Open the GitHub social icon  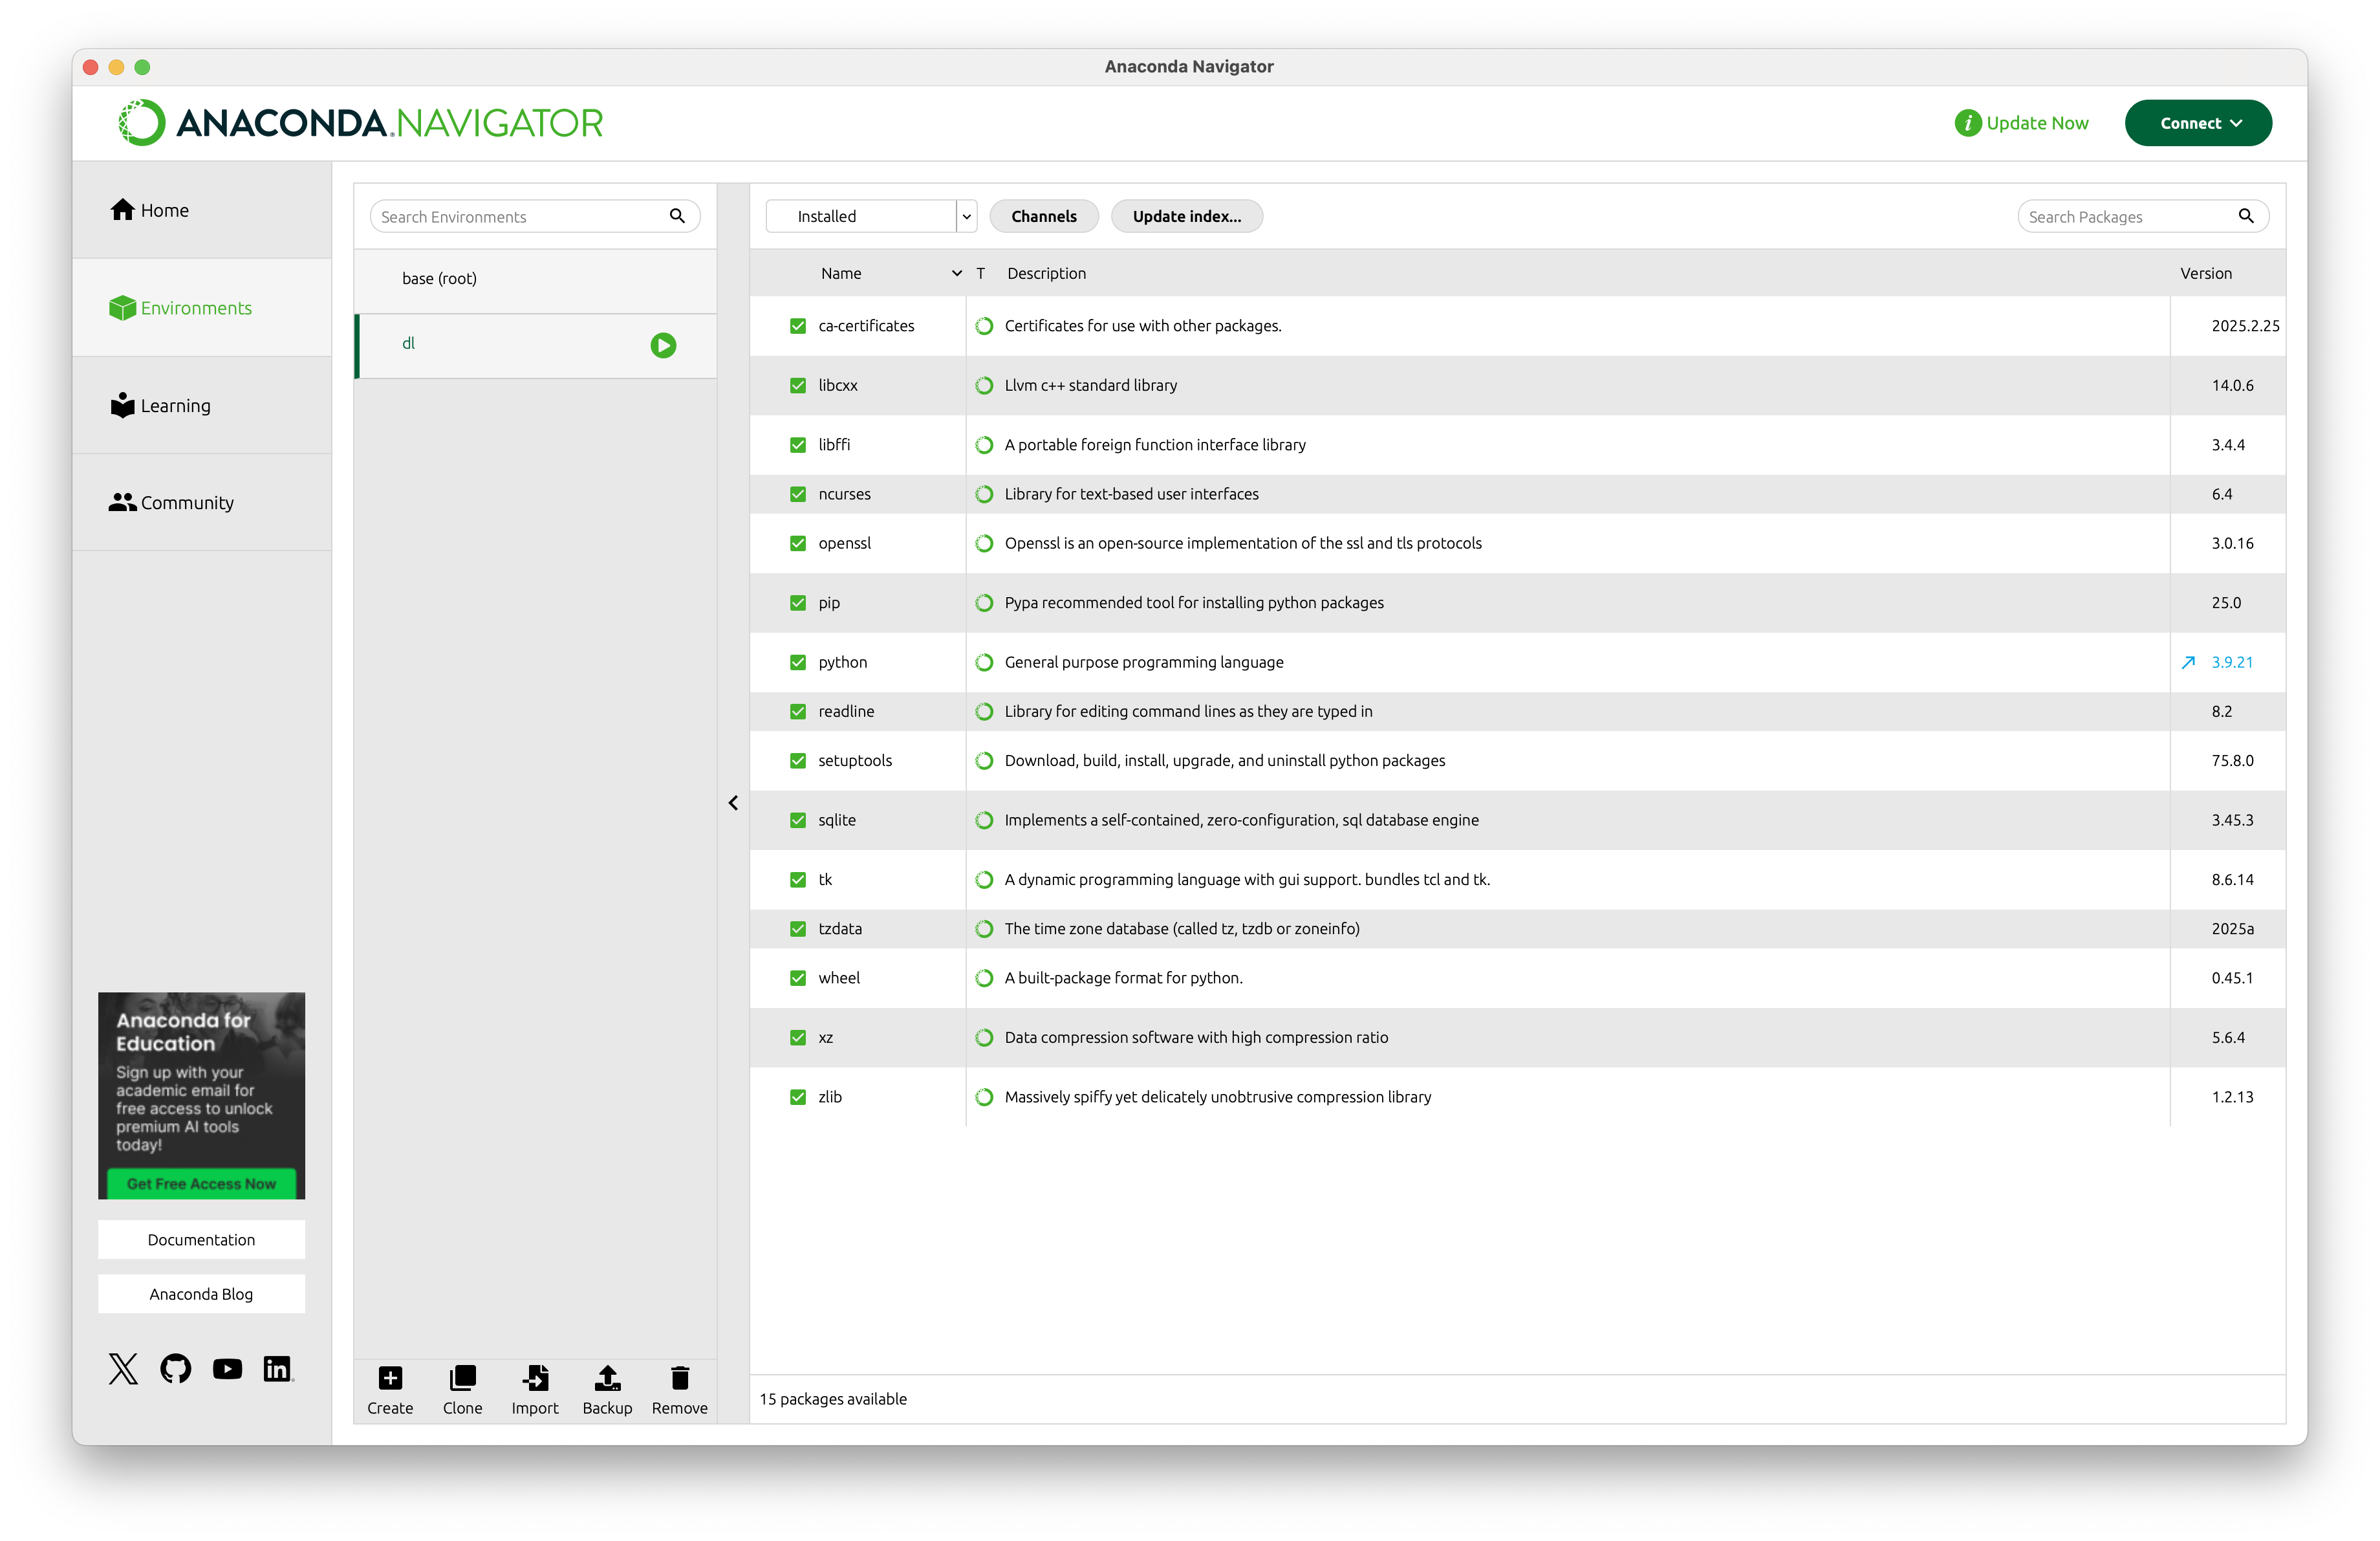coord(175,1368)
